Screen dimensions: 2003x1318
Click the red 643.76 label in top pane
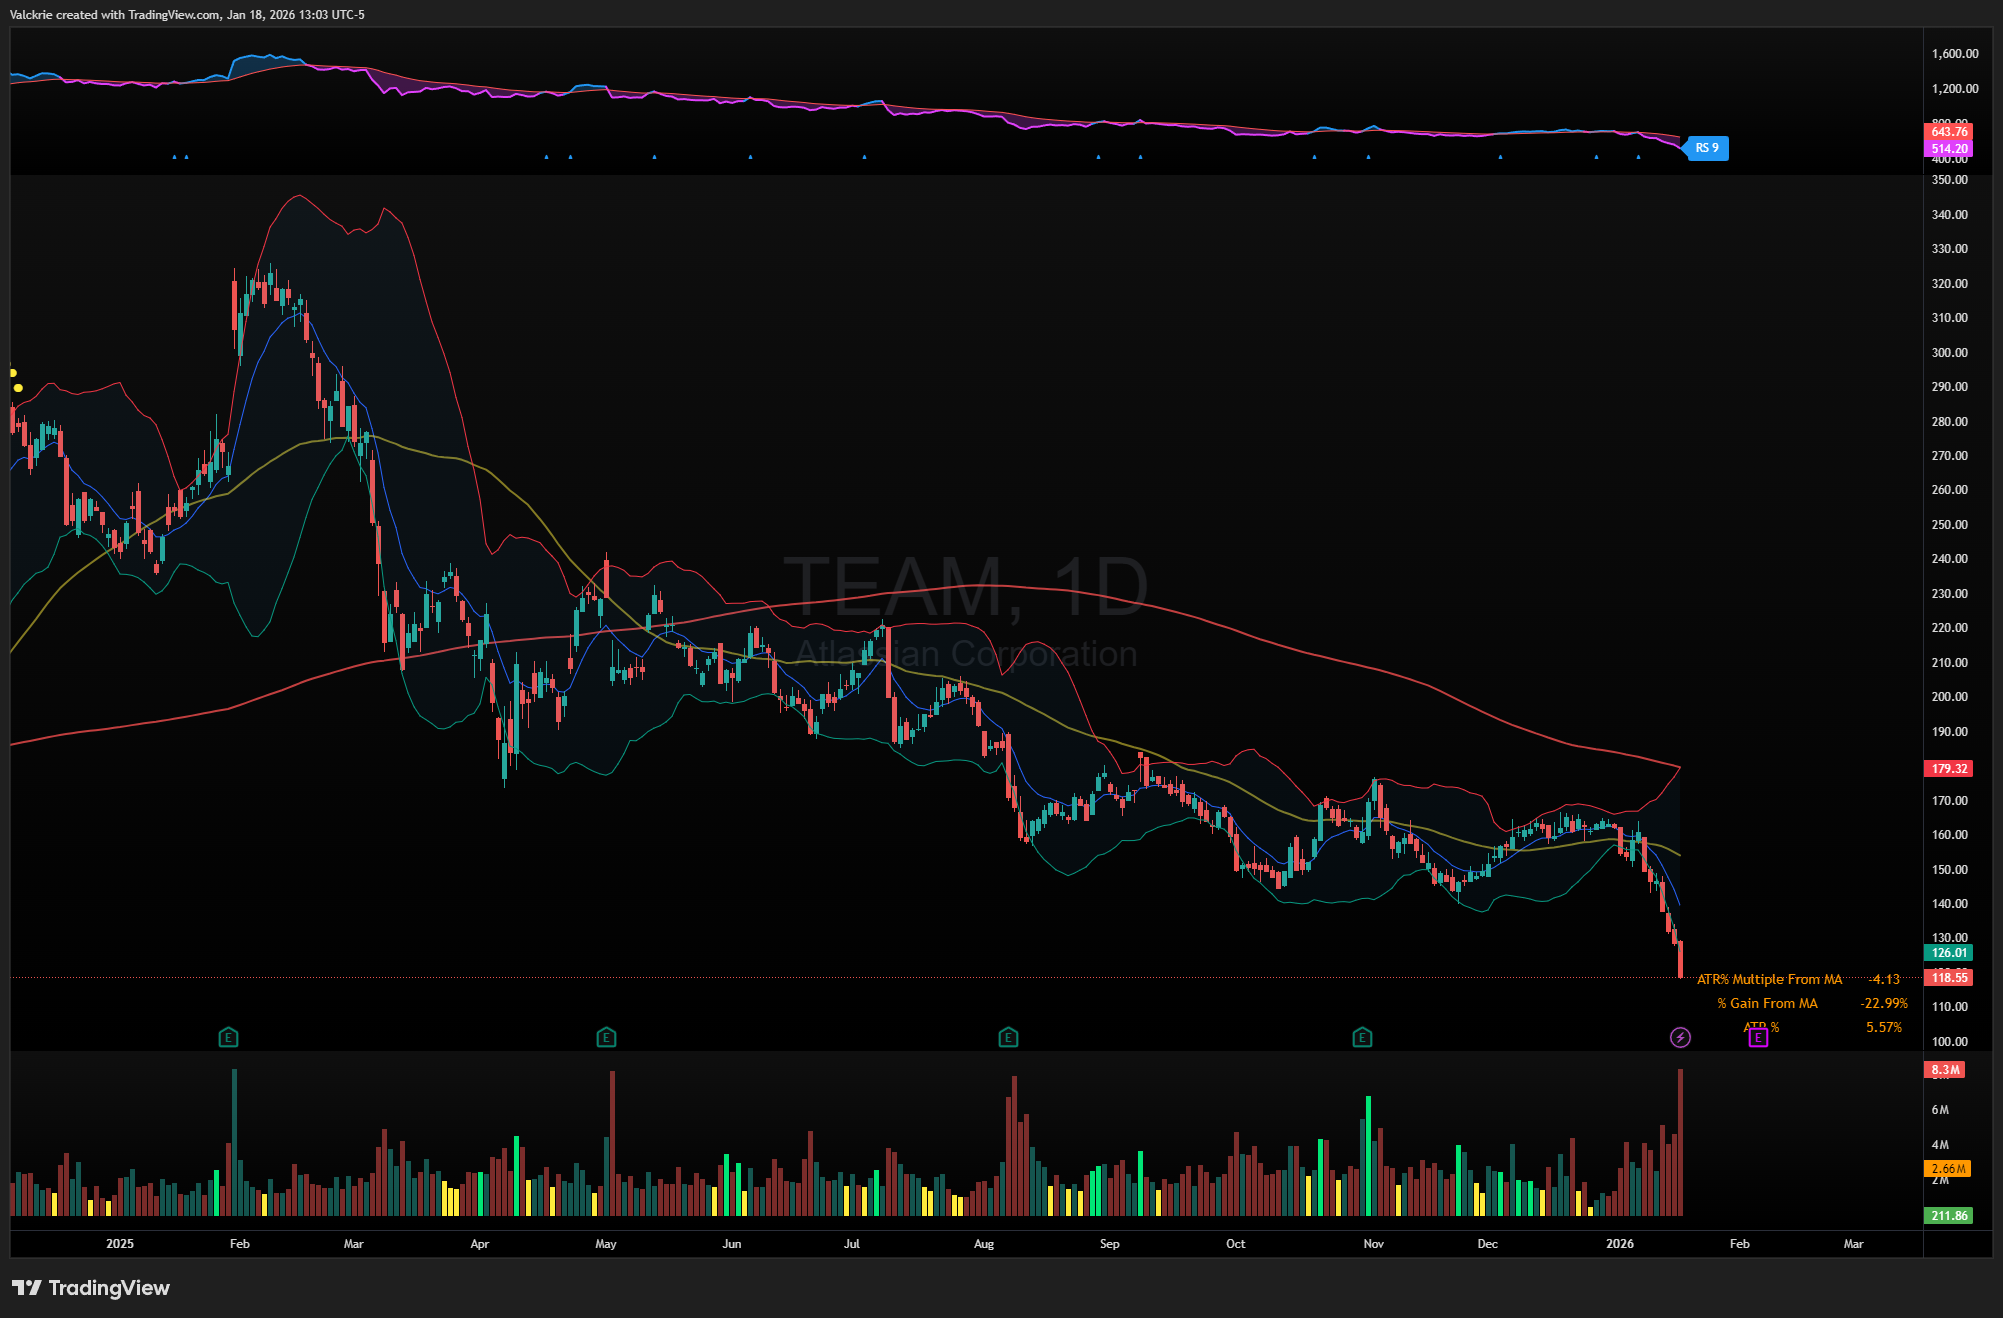(1948, 132)
